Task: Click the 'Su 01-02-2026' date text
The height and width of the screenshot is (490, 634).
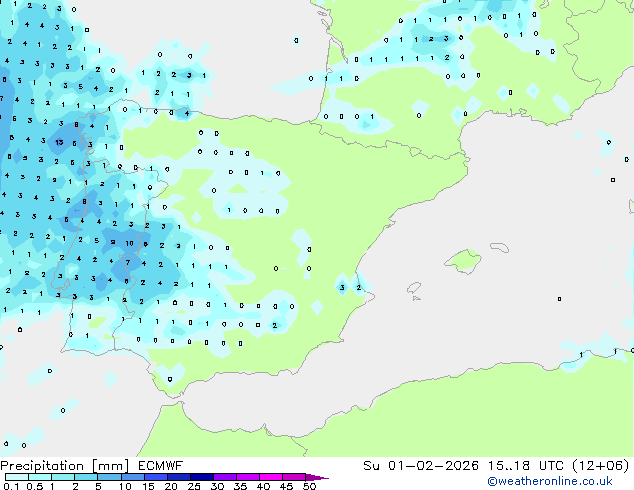Action: click(x=421, y=466)
